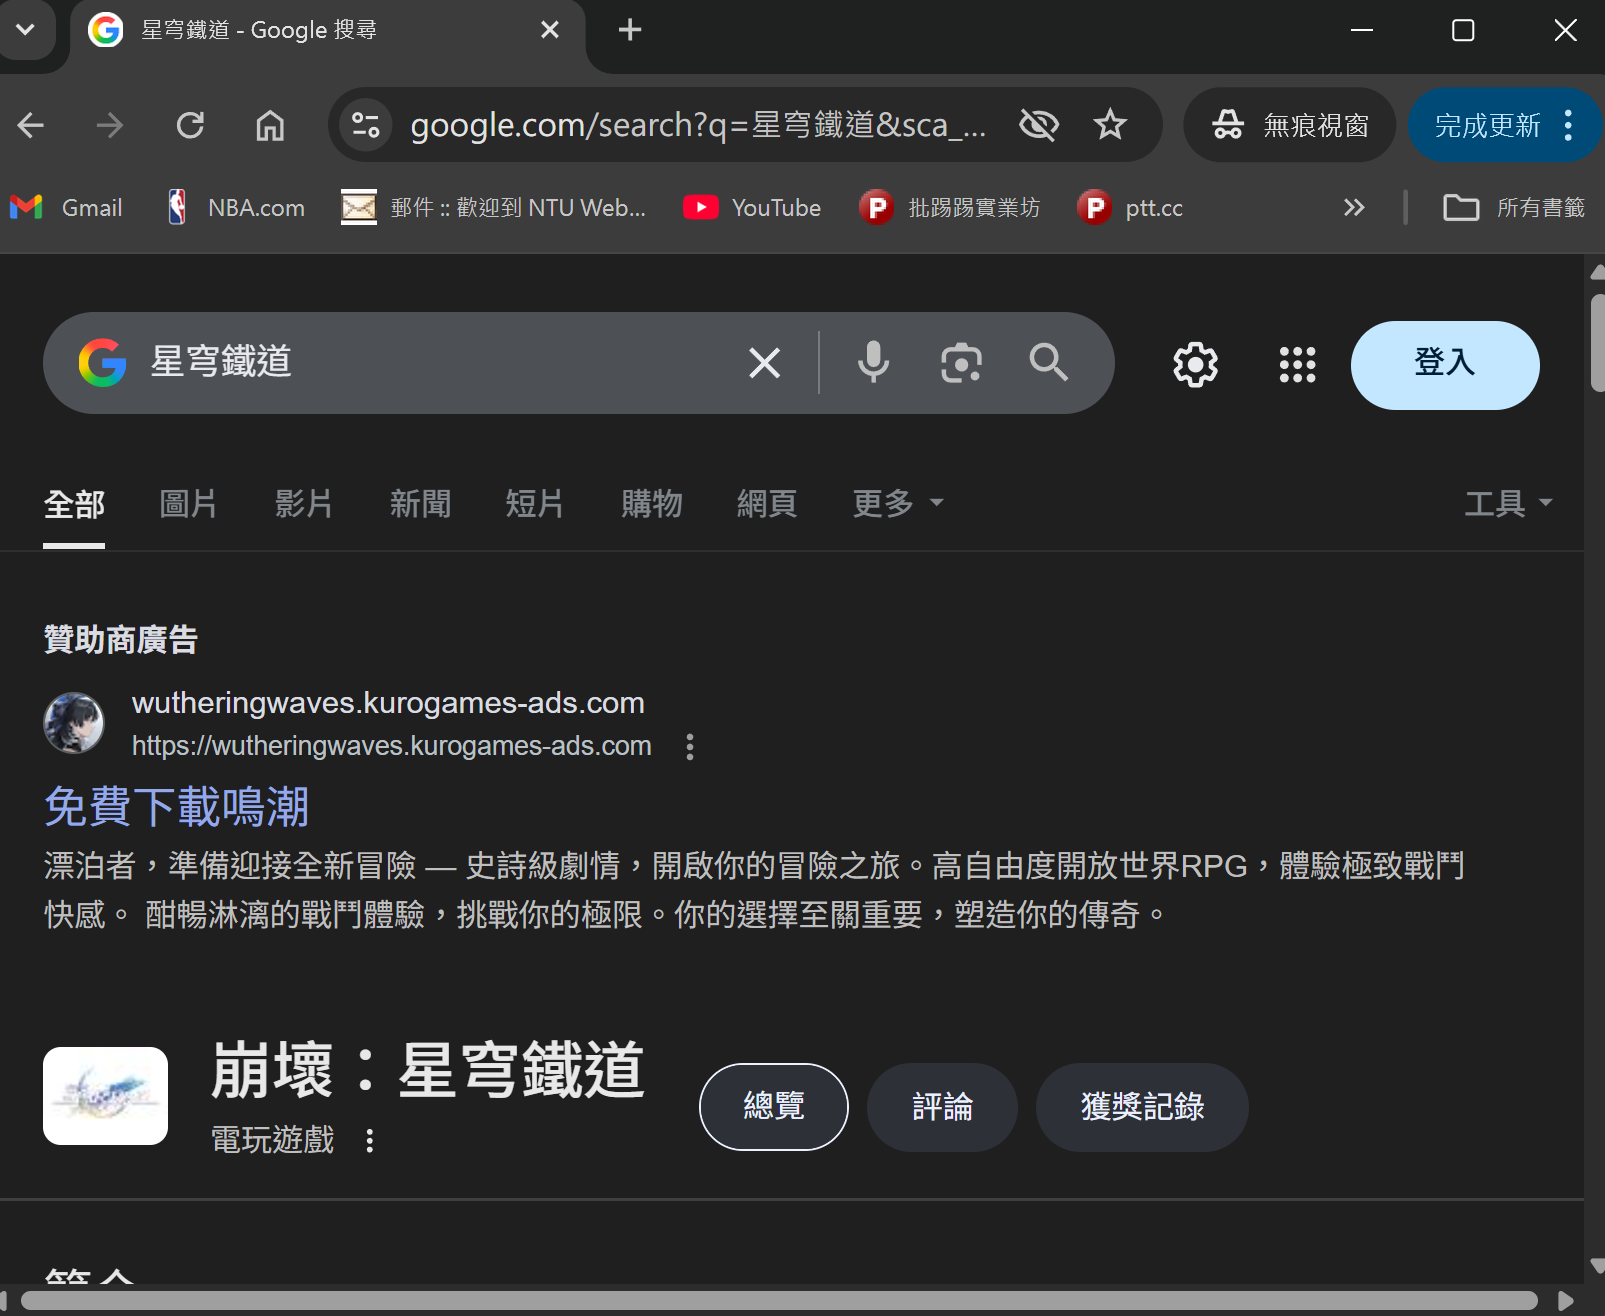Open the ptt.cc bookmark
1605x1316 pixels.
(x=1130, y=208)
